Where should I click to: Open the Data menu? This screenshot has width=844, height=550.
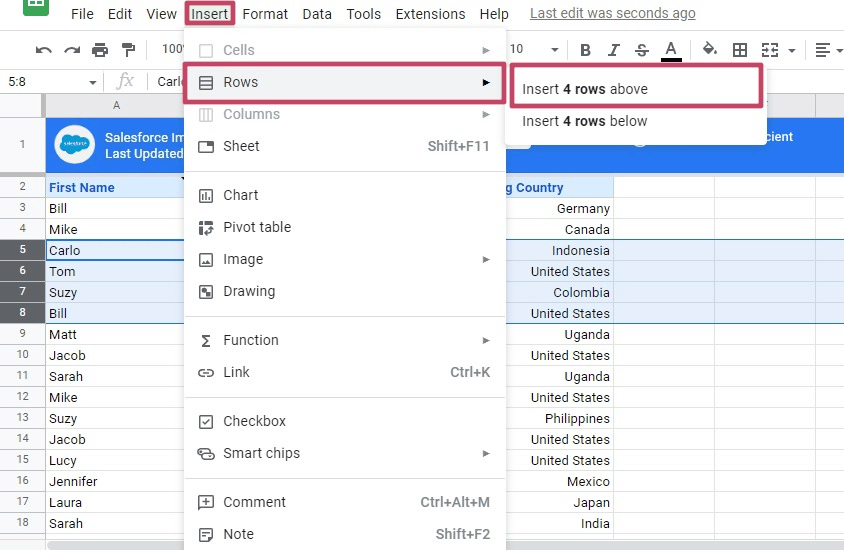316,14
